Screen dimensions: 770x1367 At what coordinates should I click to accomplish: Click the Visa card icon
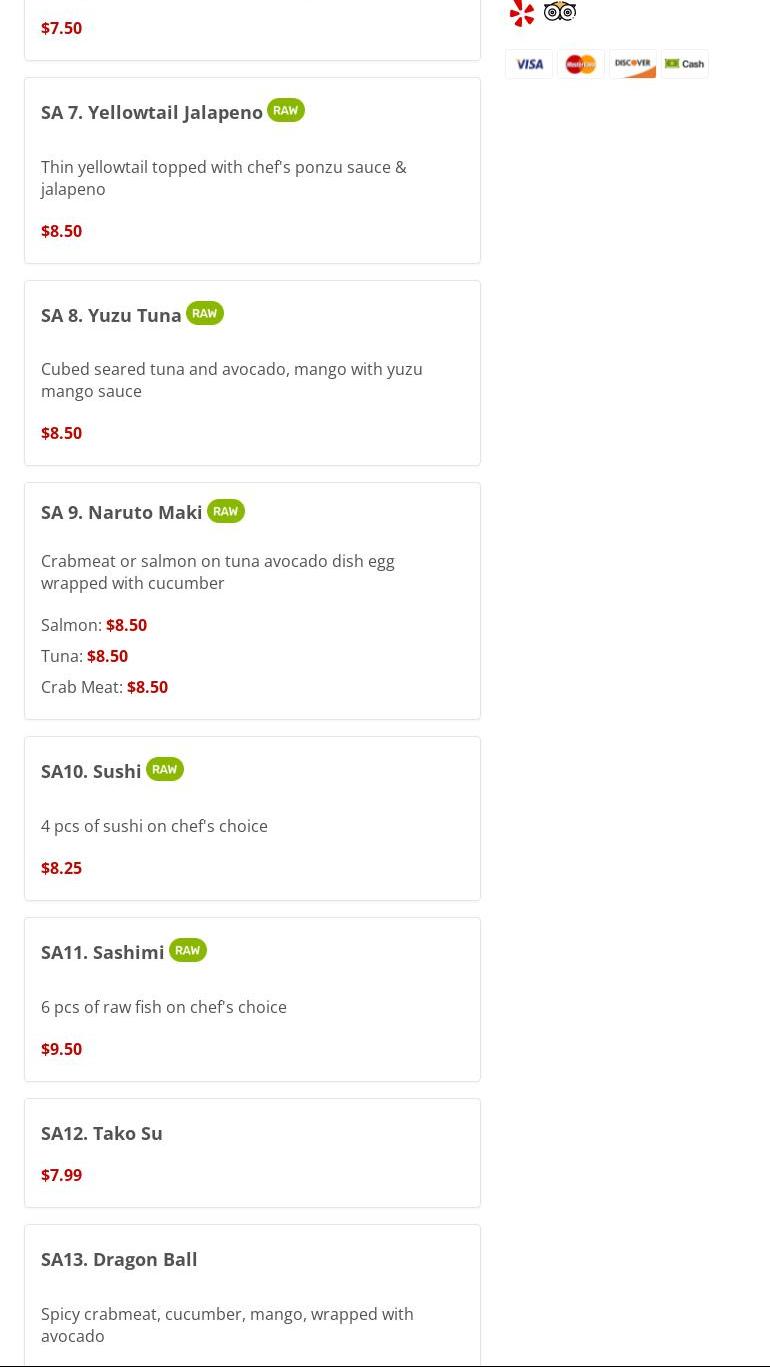(x=529, y=64)
